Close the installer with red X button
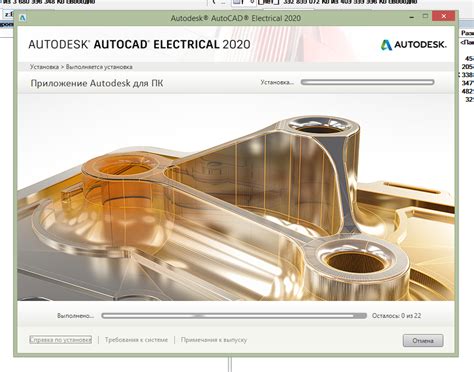Viewport: 474px width, 372px height. [443, 16]
